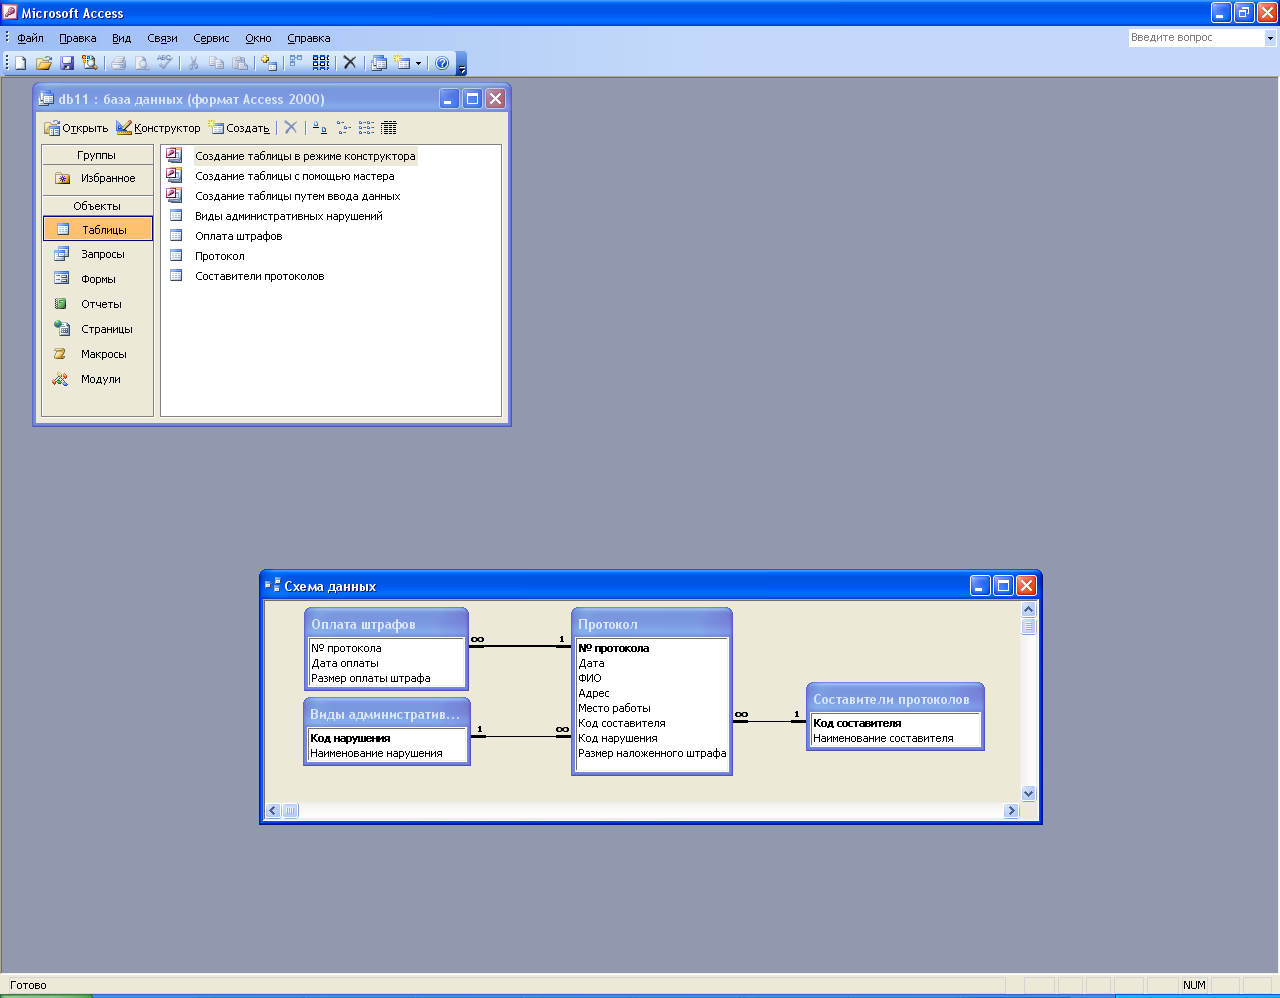Select Таблицы object category

tap(98, 229)
